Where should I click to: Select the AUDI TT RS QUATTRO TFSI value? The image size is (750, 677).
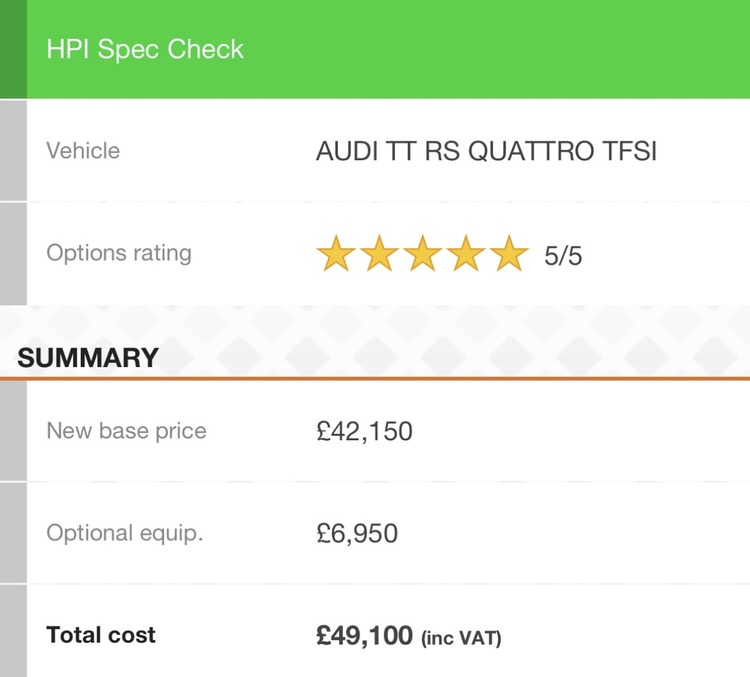tap(486, 151)
